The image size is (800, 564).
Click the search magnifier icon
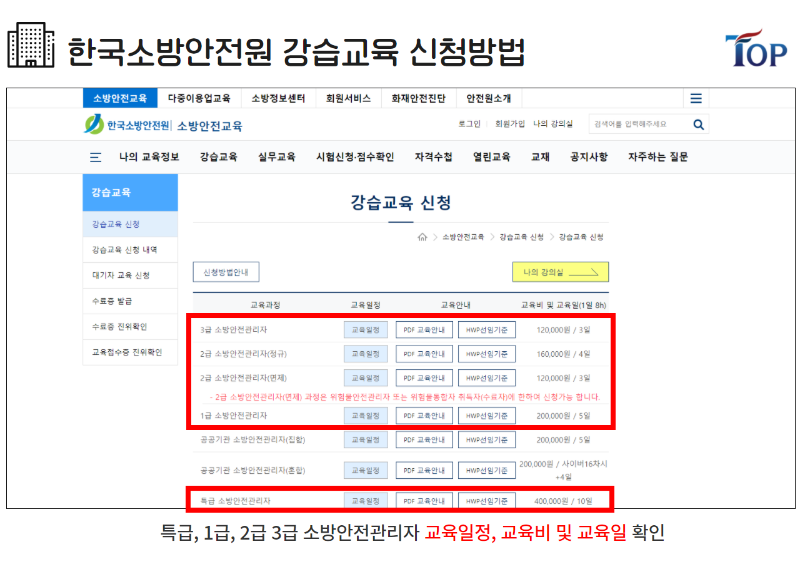point(698,125)
